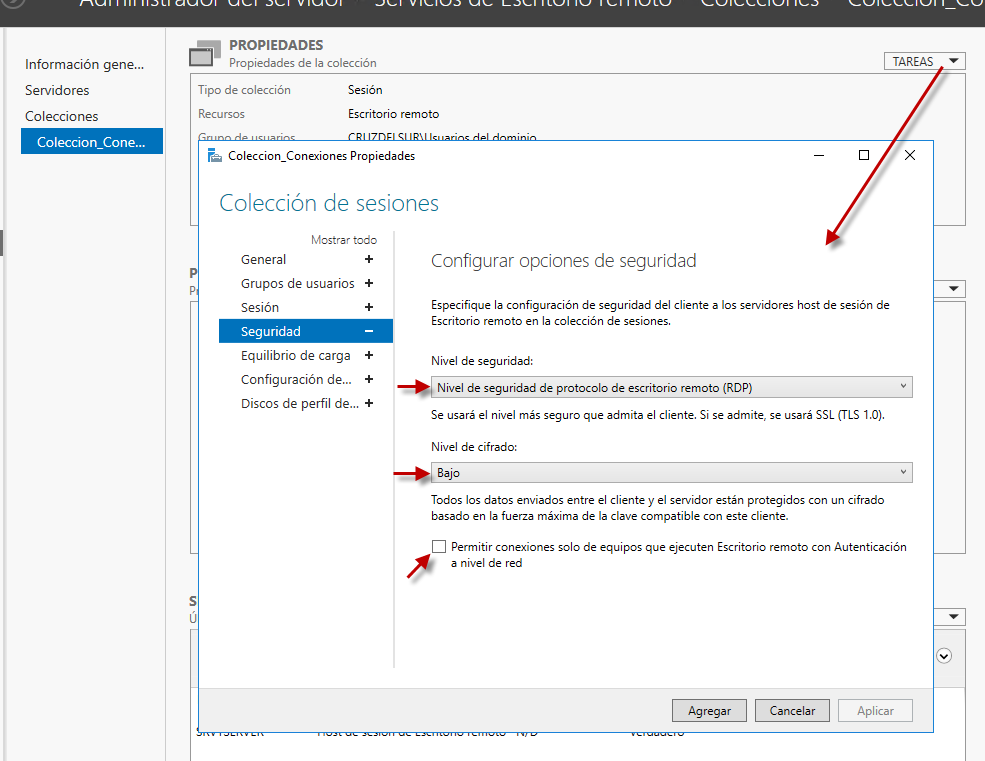Click the Aplicar button
985x761 pixels.
[x=875, y=710]
